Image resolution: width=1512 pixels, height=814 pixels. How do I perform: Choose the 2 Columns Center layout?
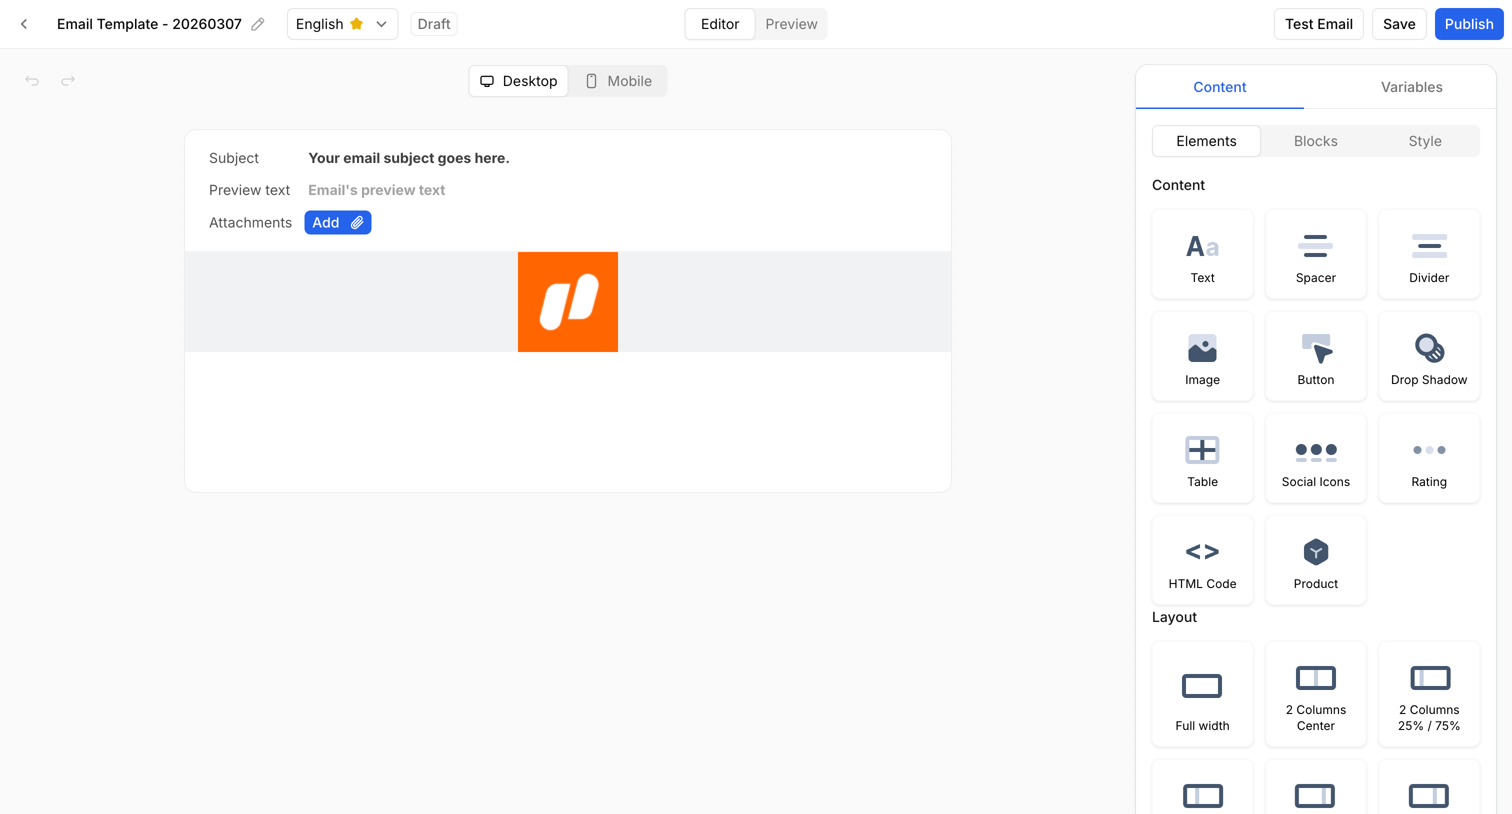1315,695
